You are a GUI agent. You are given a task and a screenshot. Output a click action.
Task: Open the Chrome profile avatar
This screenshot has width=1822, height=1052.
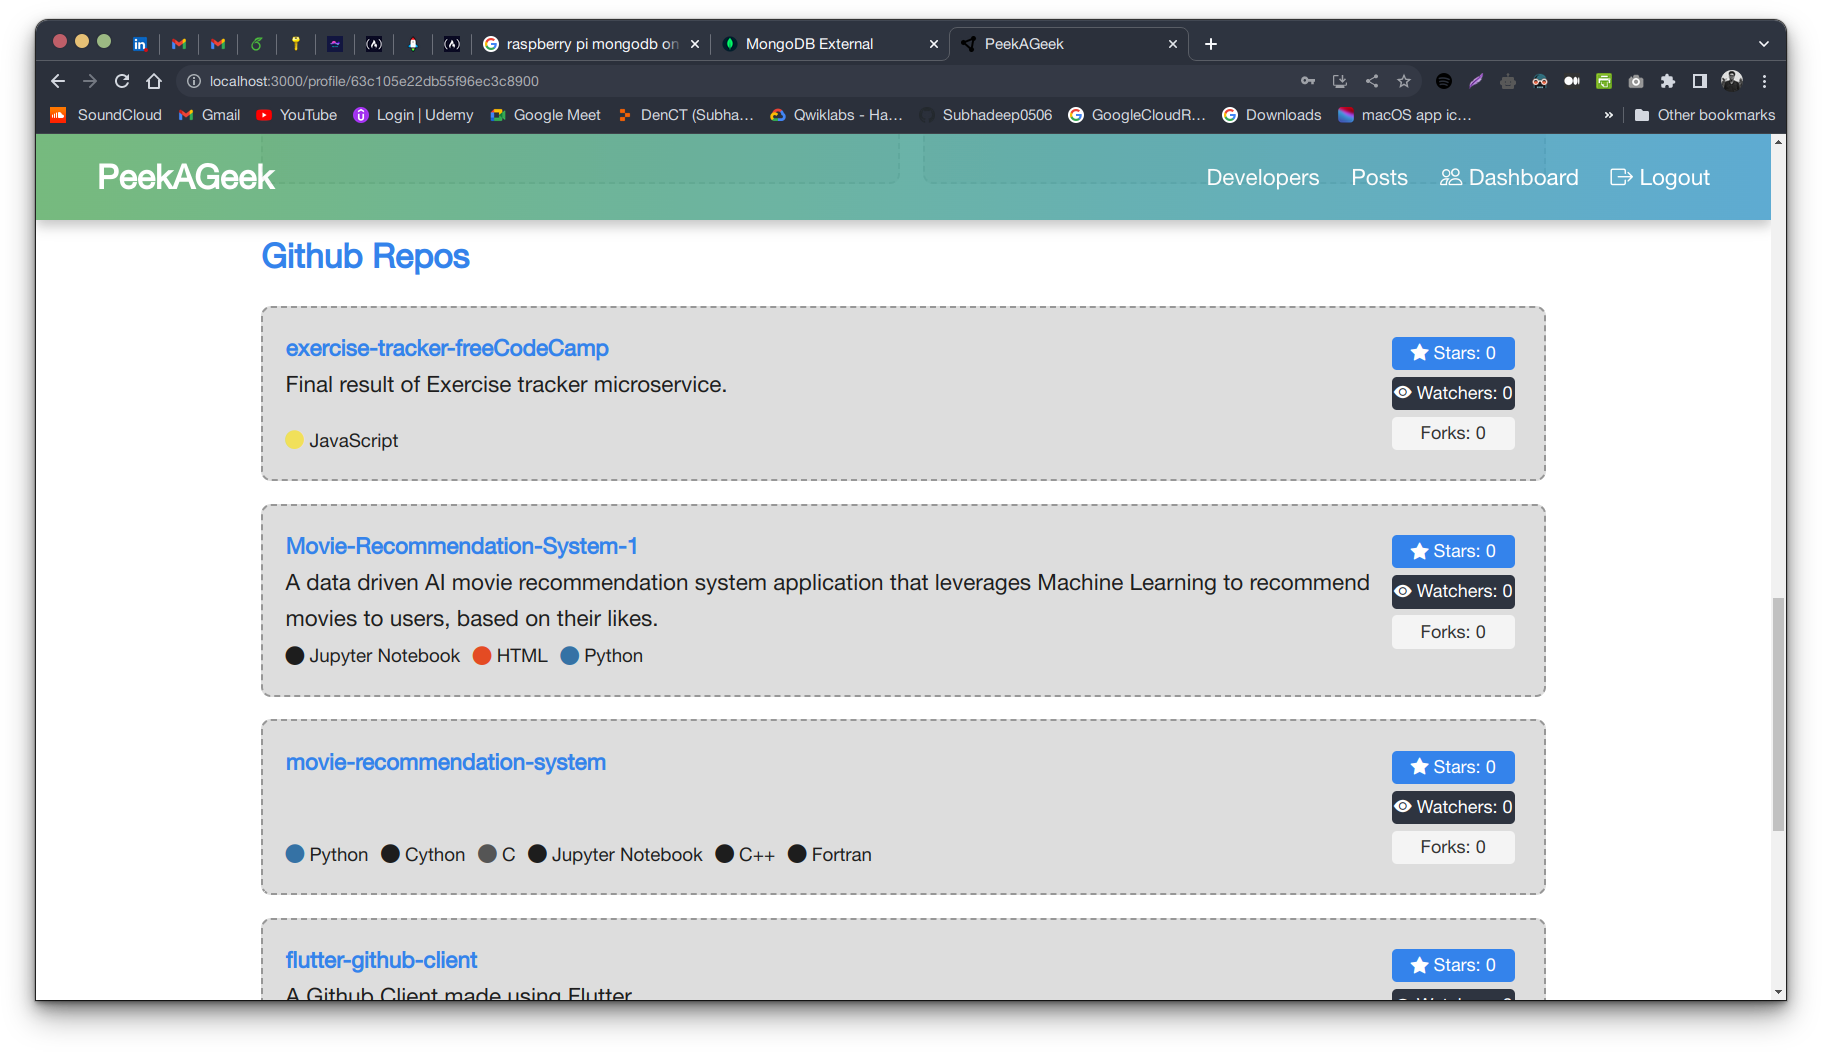[1732, 81]
